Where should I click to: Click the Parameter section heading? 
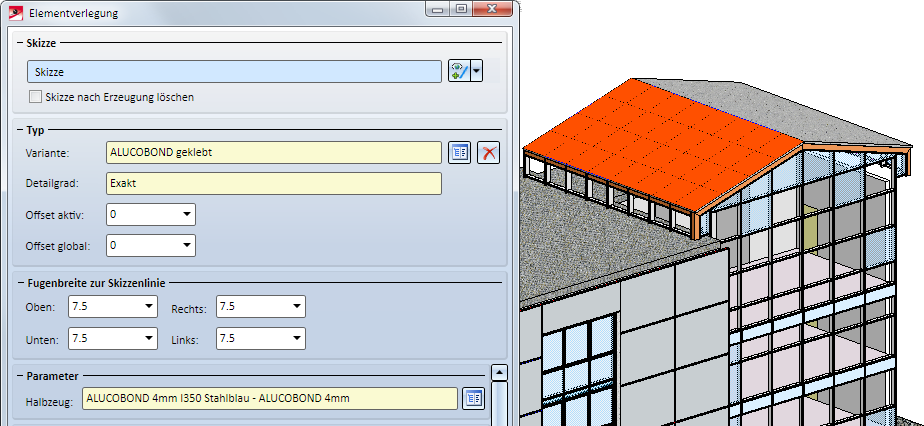pyautogui.click(x=52, y=376)
